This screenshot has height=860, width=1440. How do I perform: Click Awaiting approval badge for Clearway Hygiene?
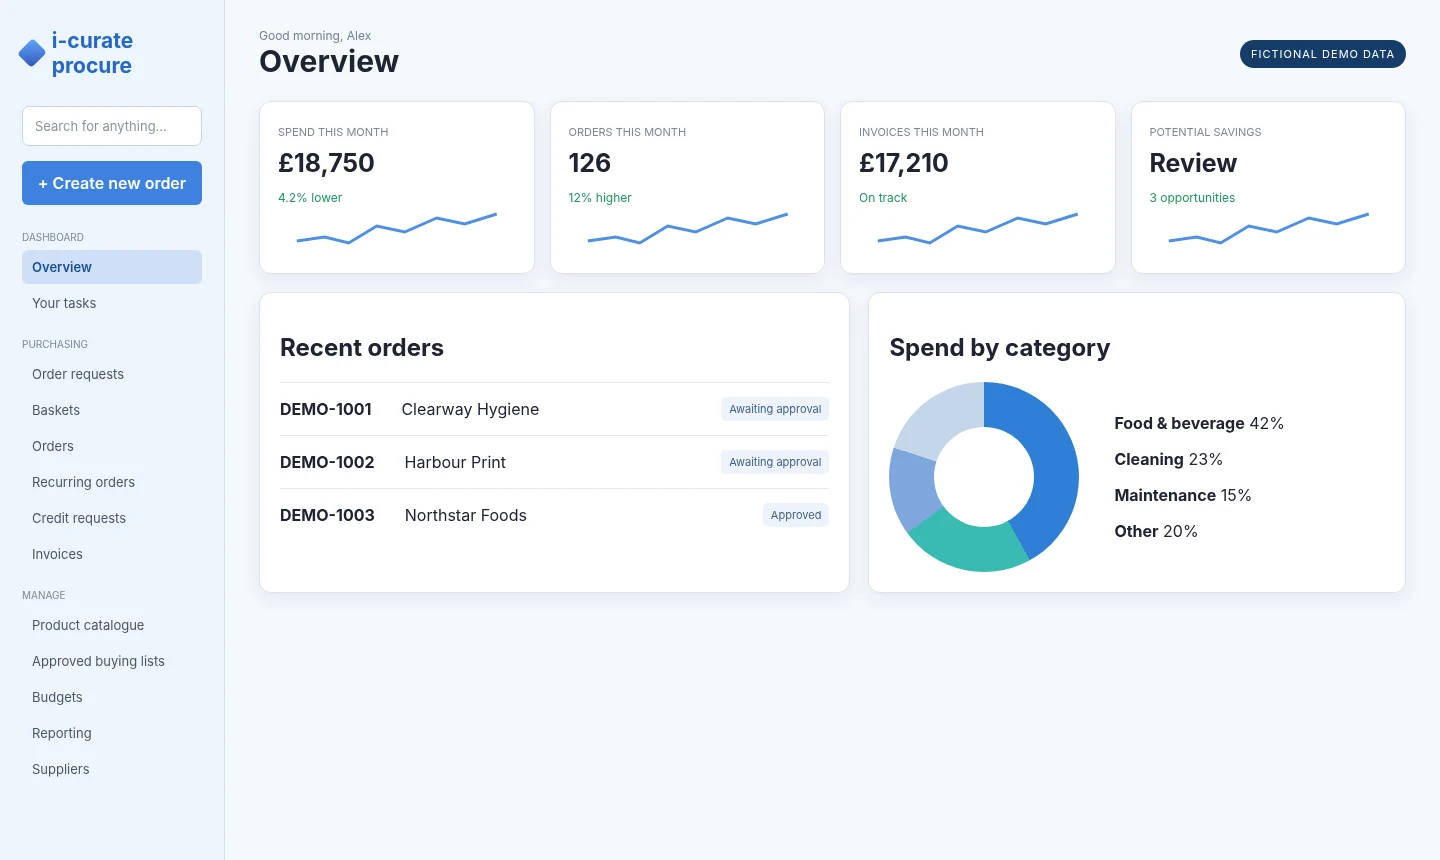click(x=775, y=409)
